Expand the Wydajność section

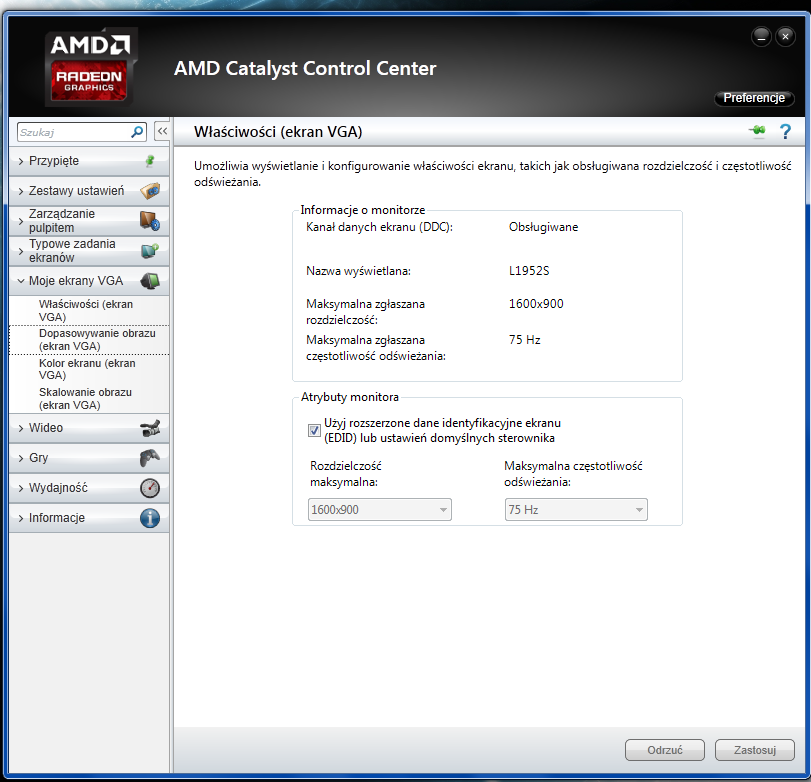click(89, 488)
